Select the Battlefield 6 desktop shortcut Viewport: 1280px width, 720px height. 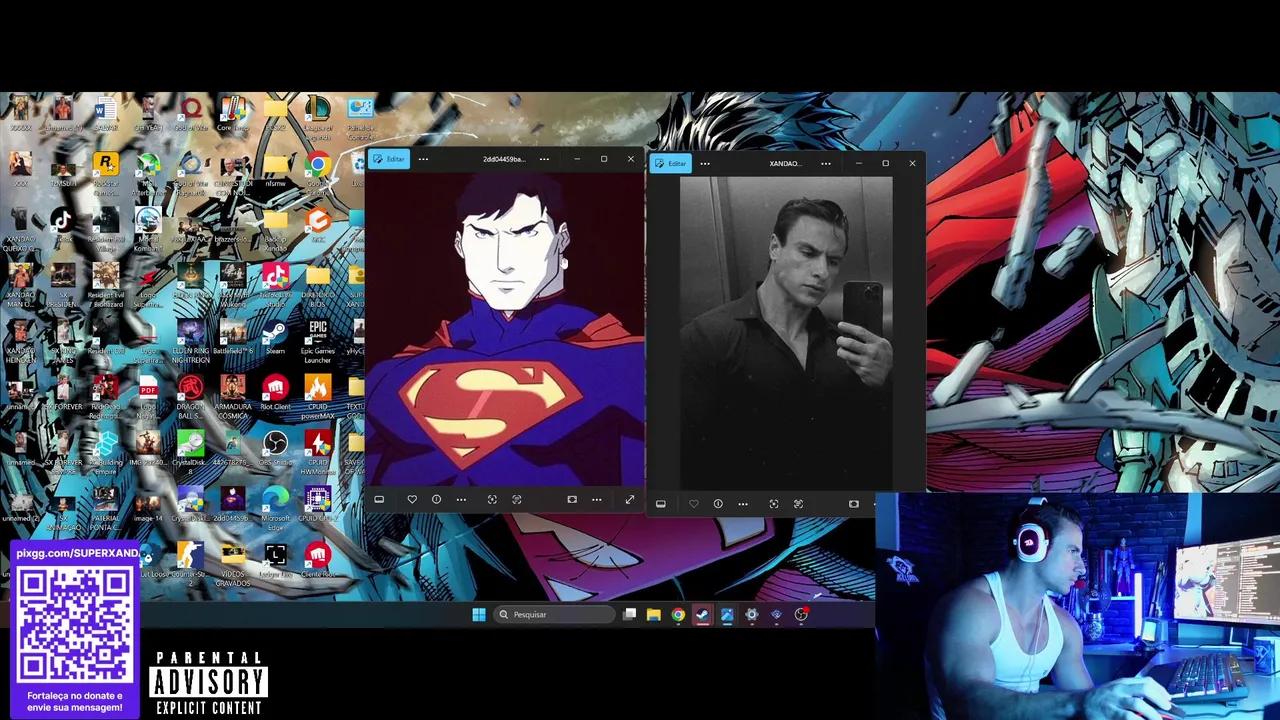pos(233,338)
